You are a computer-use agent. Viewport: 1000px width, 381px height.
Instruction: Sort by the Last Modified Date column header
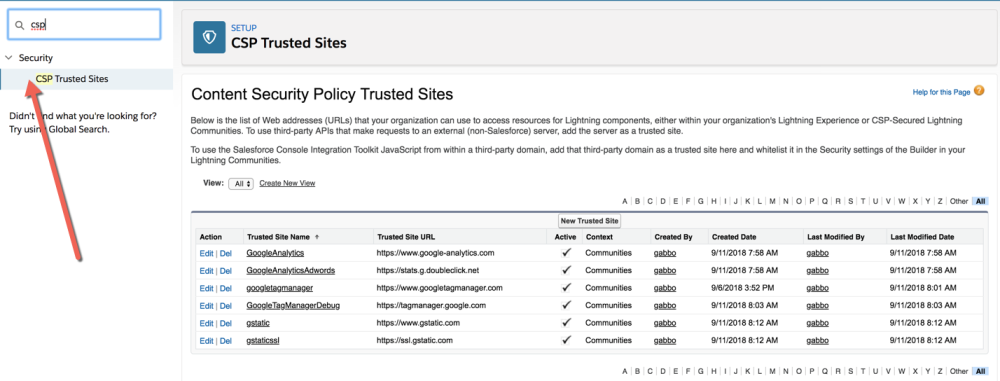(922, 237)
